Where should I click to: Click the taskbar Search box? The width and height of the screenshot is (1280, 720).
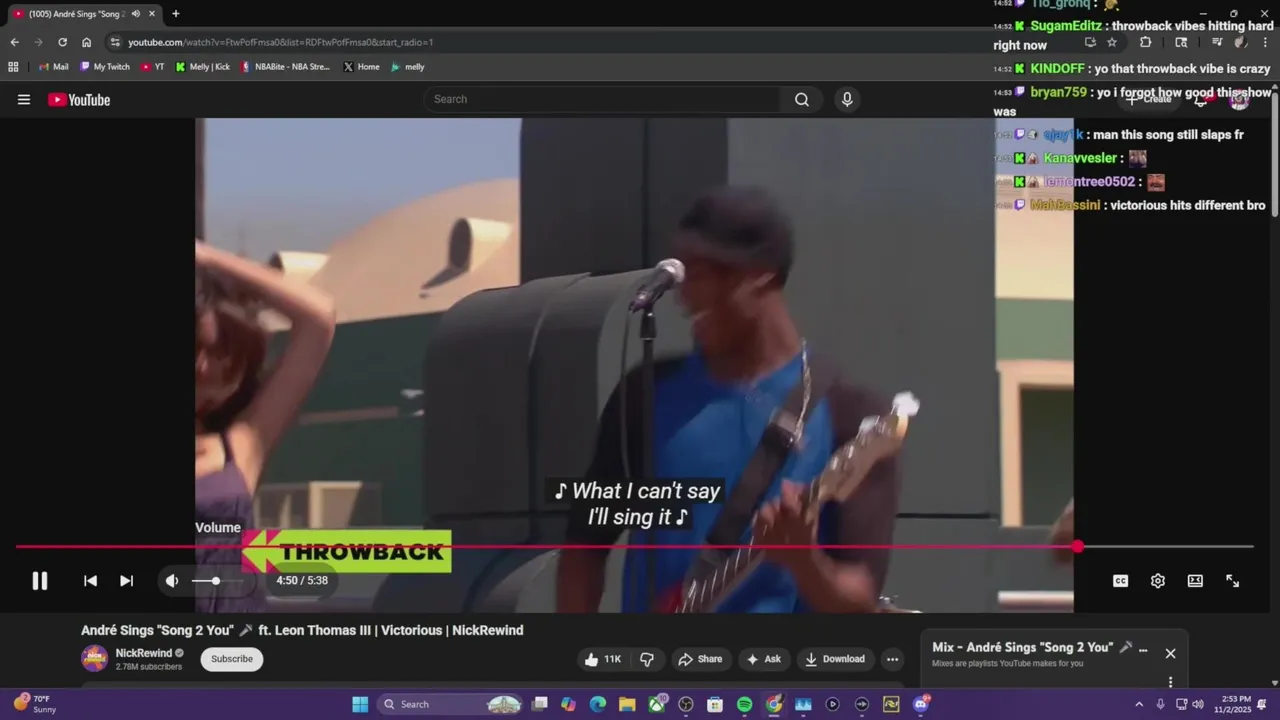tap(450, 704)
